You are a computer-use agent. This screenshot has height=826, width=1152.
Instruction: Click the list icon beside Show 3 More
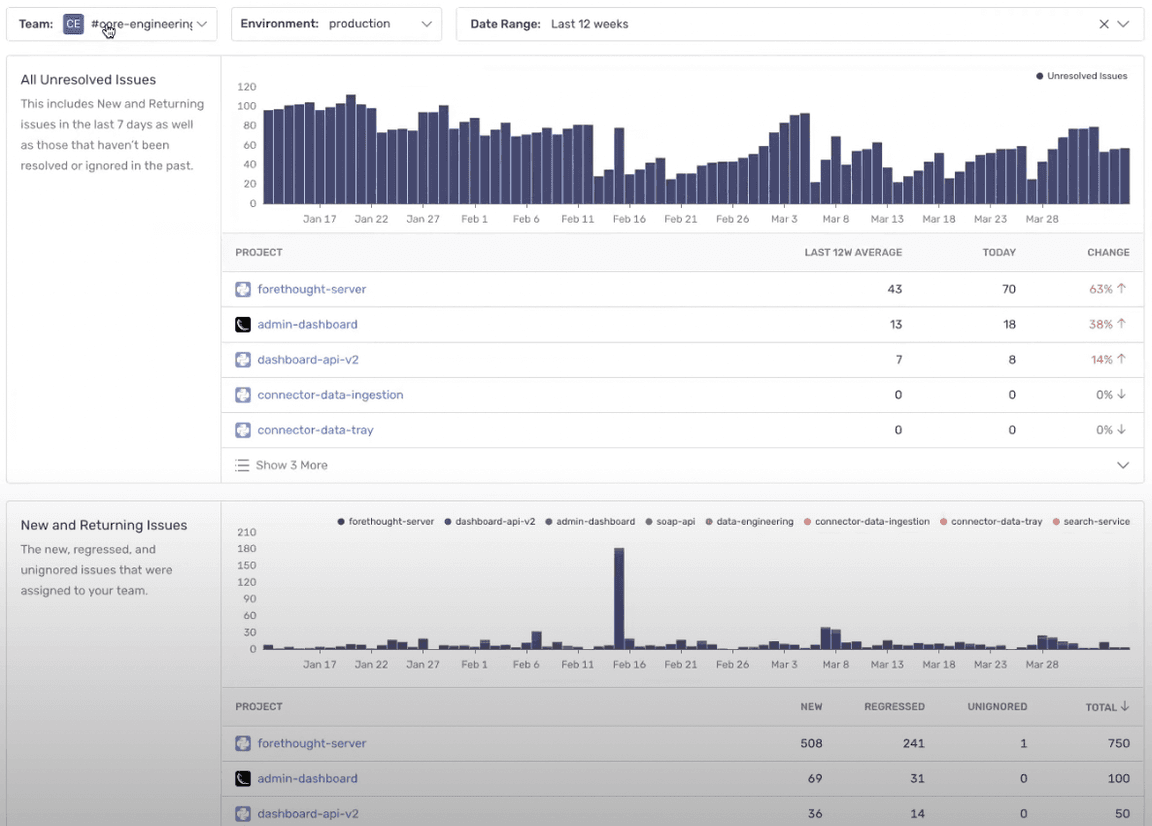pyautogui.click(x=242, y=465)
